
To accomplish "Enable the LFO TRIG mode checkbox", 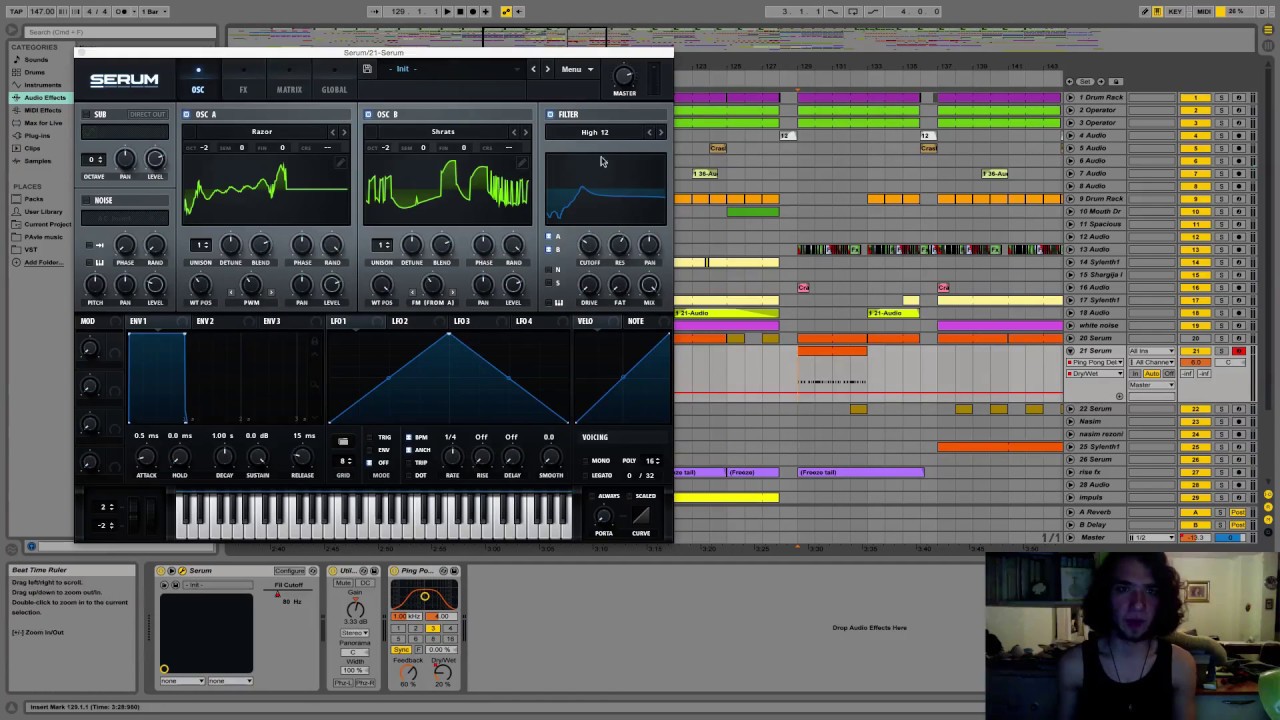I will point(369,437).
